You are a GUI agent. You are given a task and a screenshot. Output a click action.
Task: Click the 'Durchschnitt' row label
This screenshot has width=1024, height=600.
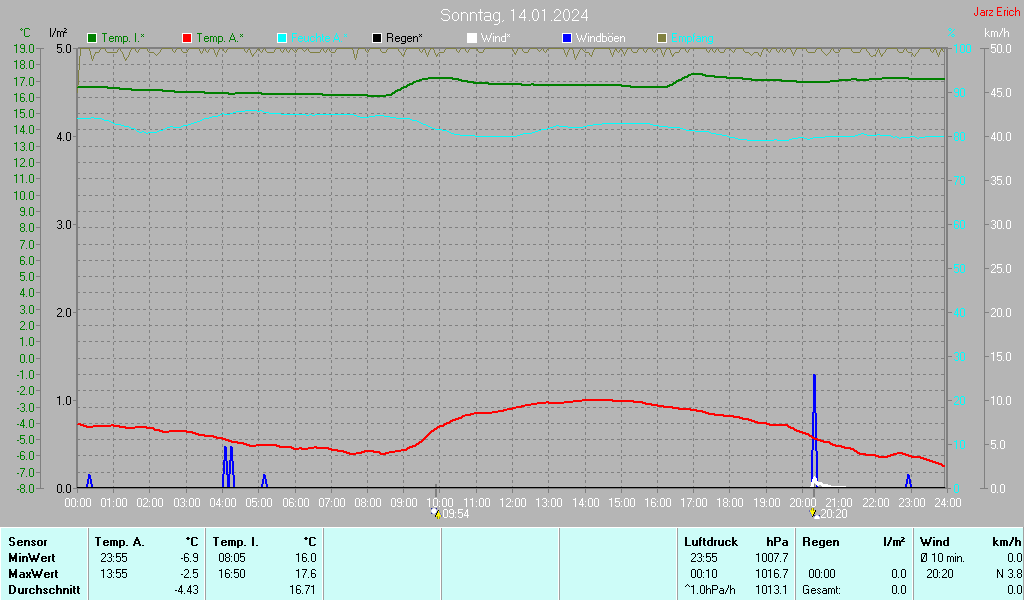click(x=44, y=590)
